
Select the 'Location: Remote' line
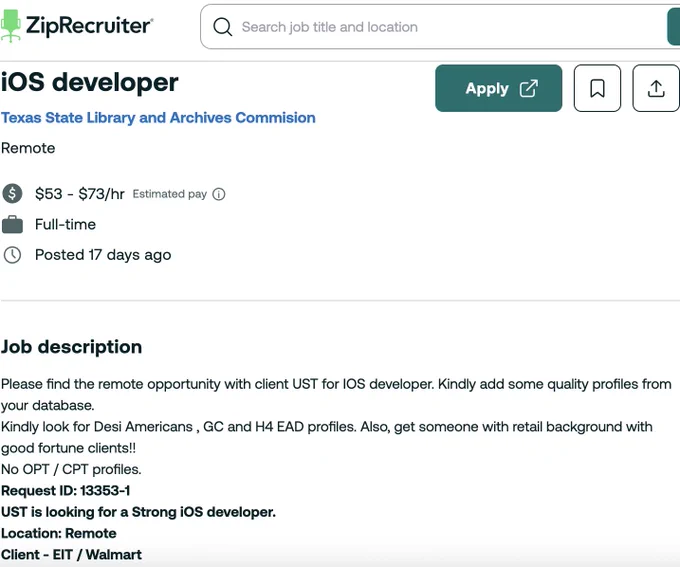pos(59,533)
